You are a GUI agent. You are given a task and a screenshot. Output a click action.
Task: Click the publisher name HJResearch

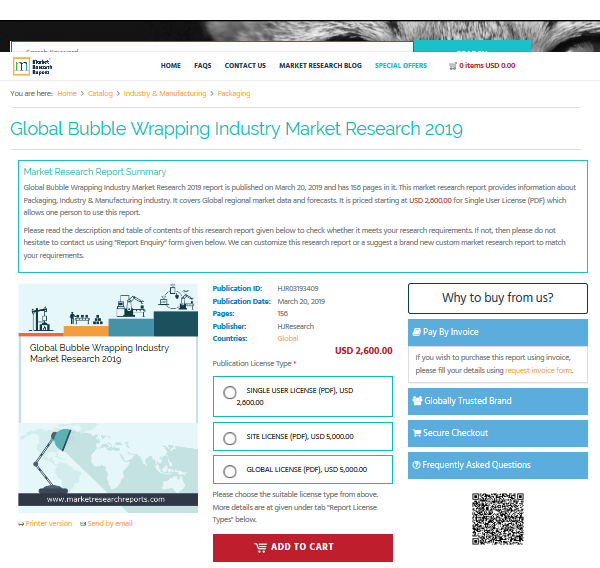click(295, 326)
